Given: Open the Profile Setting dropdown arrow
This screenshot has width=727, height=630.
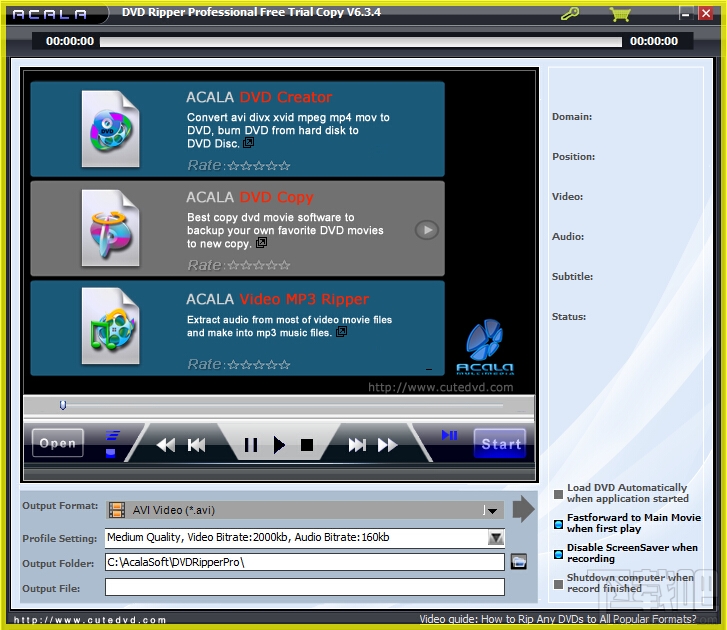Looking at the screenshot, I should (x=496, y=538).
